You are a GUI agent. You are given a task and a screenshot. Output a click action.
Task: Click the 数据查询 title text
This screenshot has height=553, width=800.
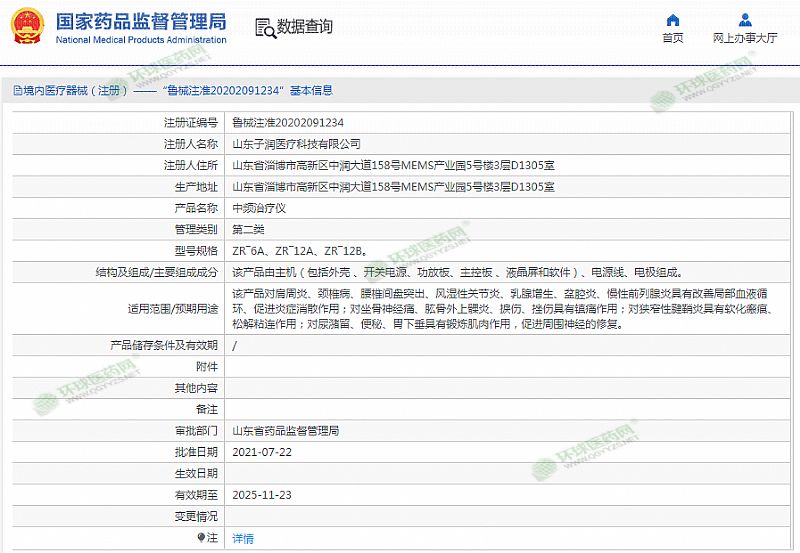(305, 27)
